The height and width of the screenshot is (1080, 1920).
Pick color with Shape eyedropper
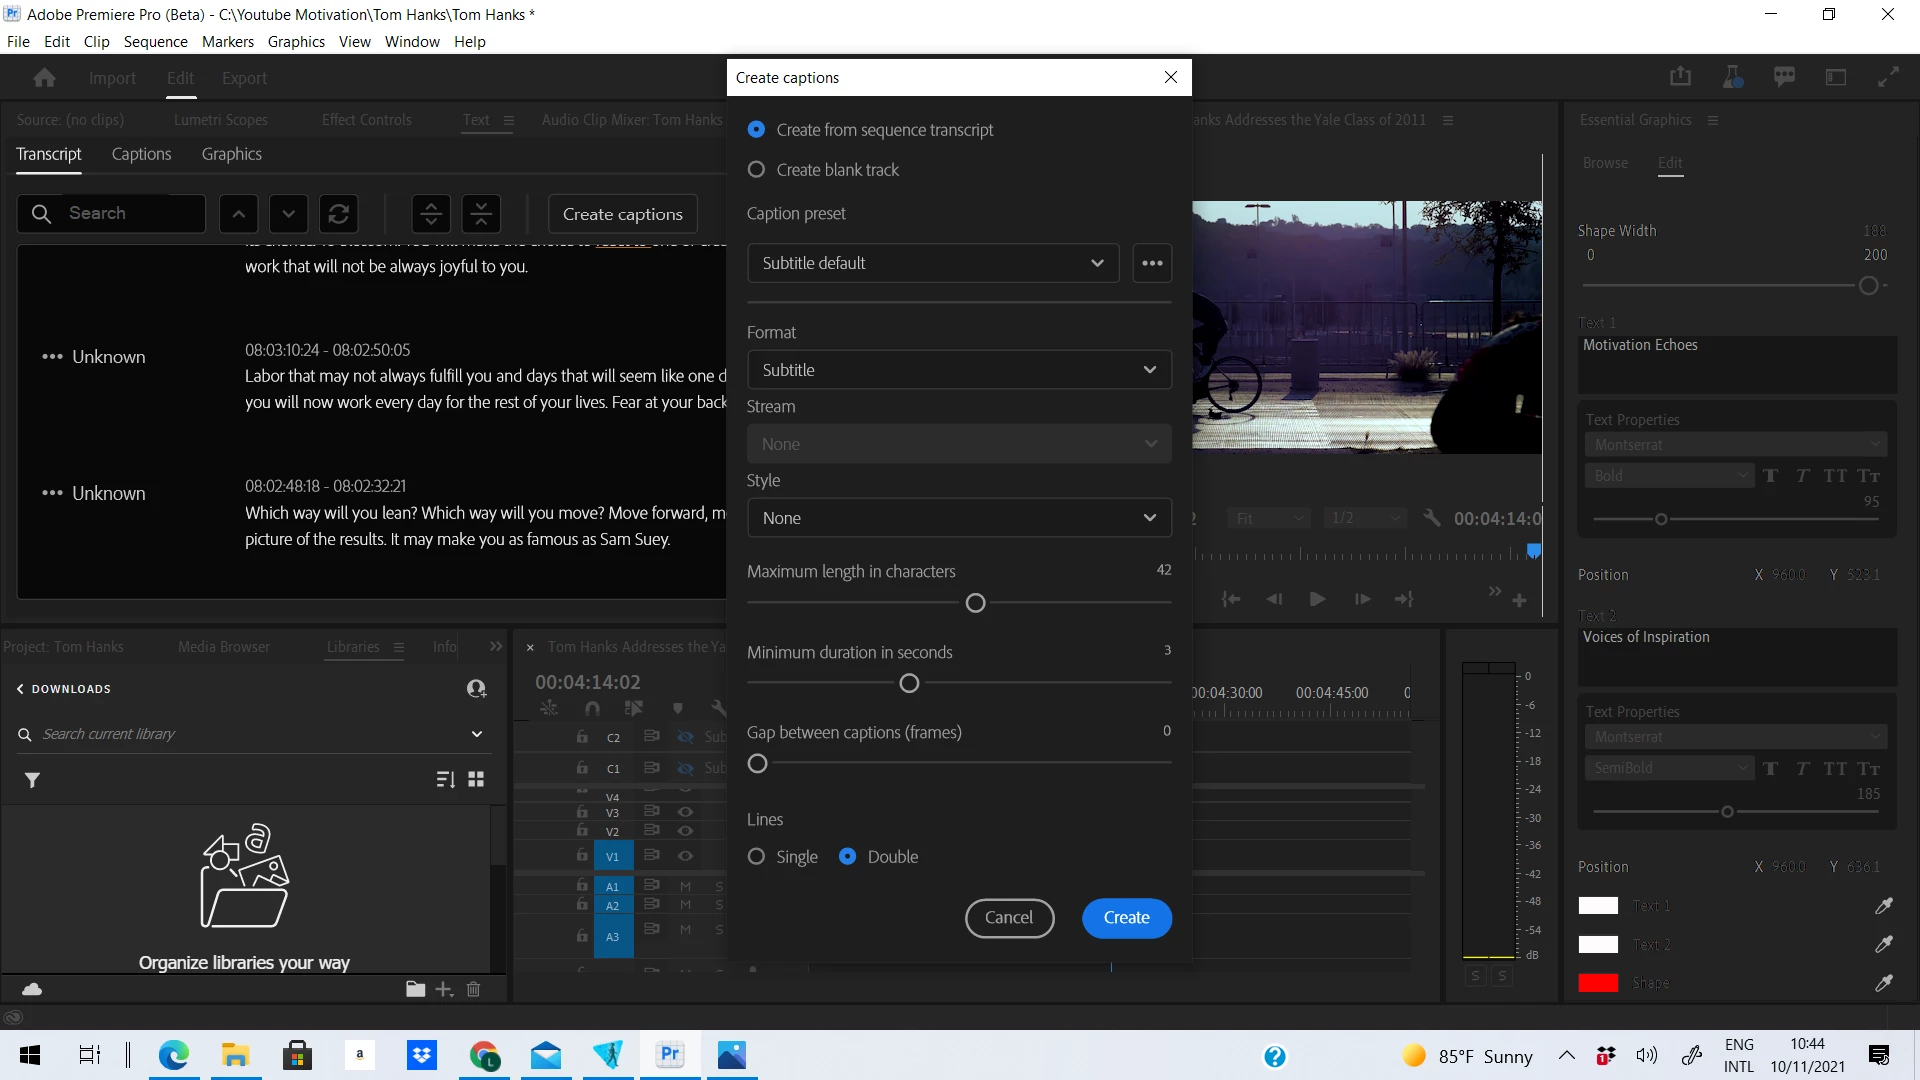click(1884, 983)
